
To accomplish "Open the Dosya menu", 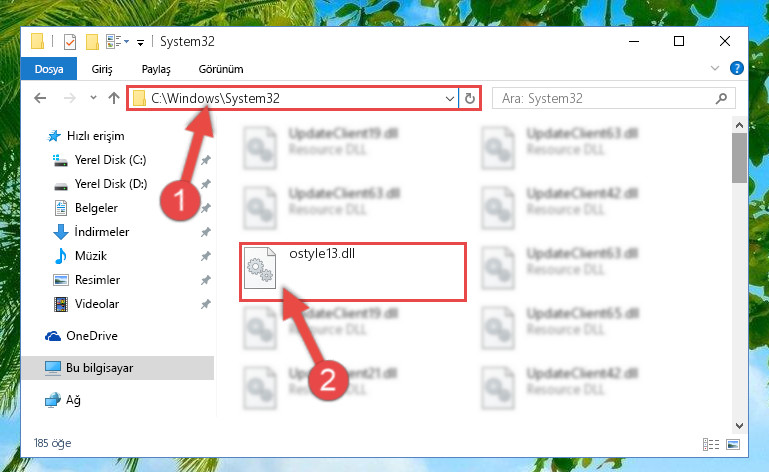I will (x=49, y=69).
